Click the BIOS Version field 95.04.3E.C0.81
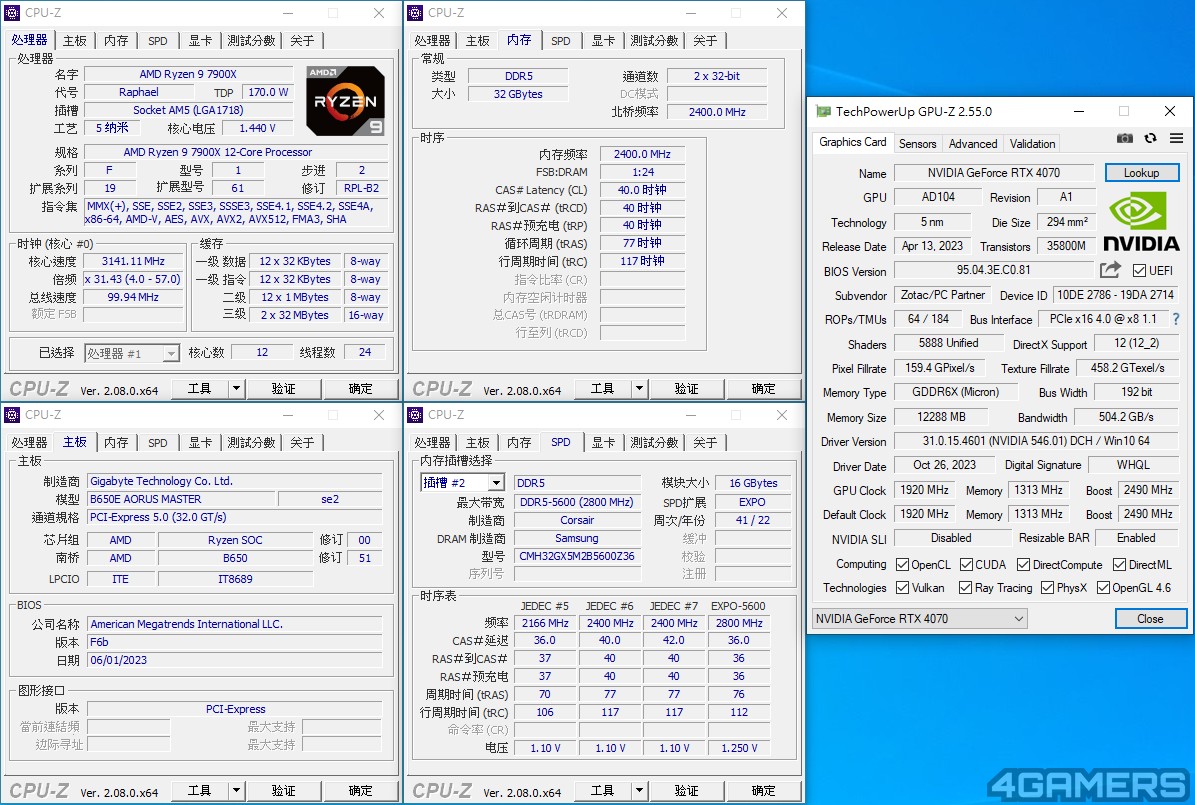This screenshot has height=805, width=1195. click(x=994, y=270)
